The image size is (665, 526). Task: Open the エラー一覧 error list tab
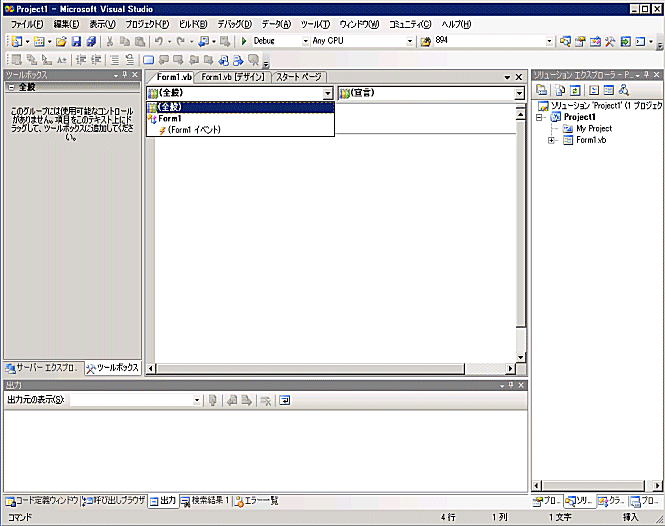(257, 501)
